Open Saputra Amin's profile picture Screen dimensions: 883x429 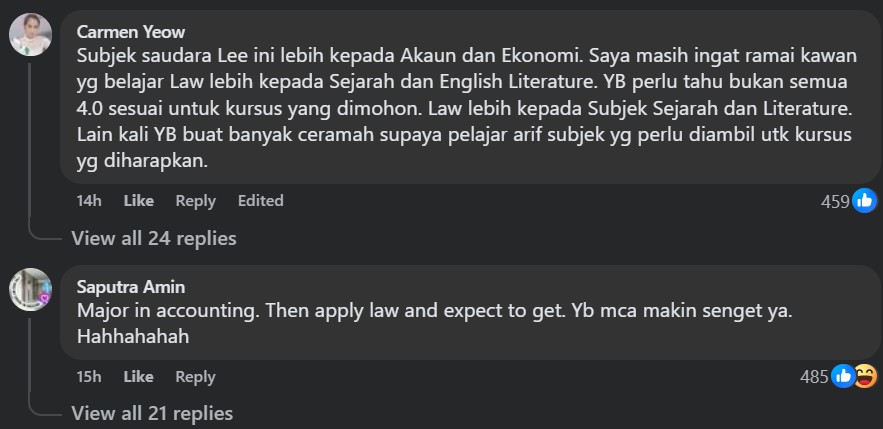point(30,289)
